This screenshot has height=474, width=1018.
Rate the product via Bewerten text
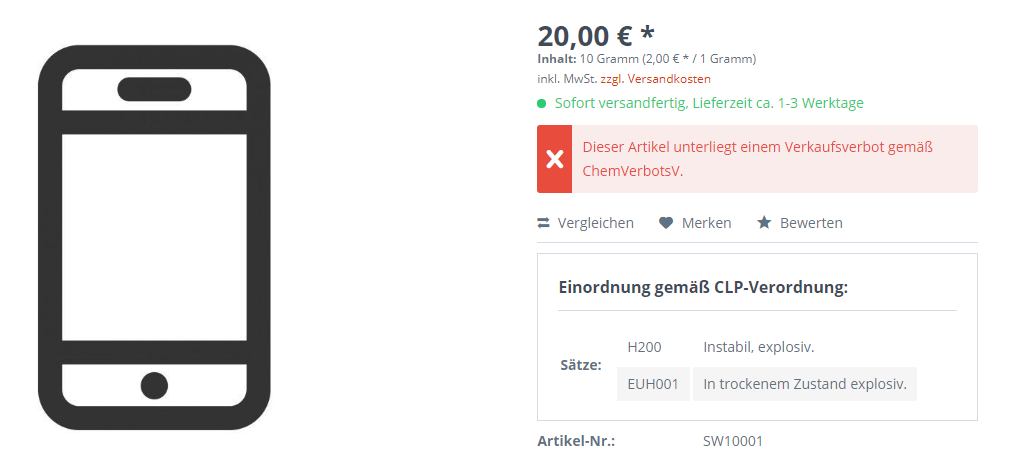811,223
